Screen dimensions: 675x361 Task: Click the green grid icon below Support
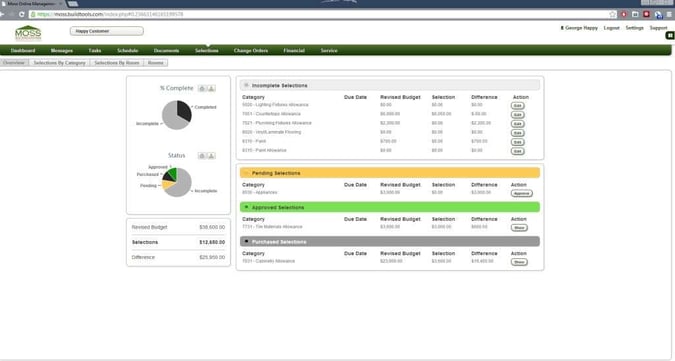point(670,36)
